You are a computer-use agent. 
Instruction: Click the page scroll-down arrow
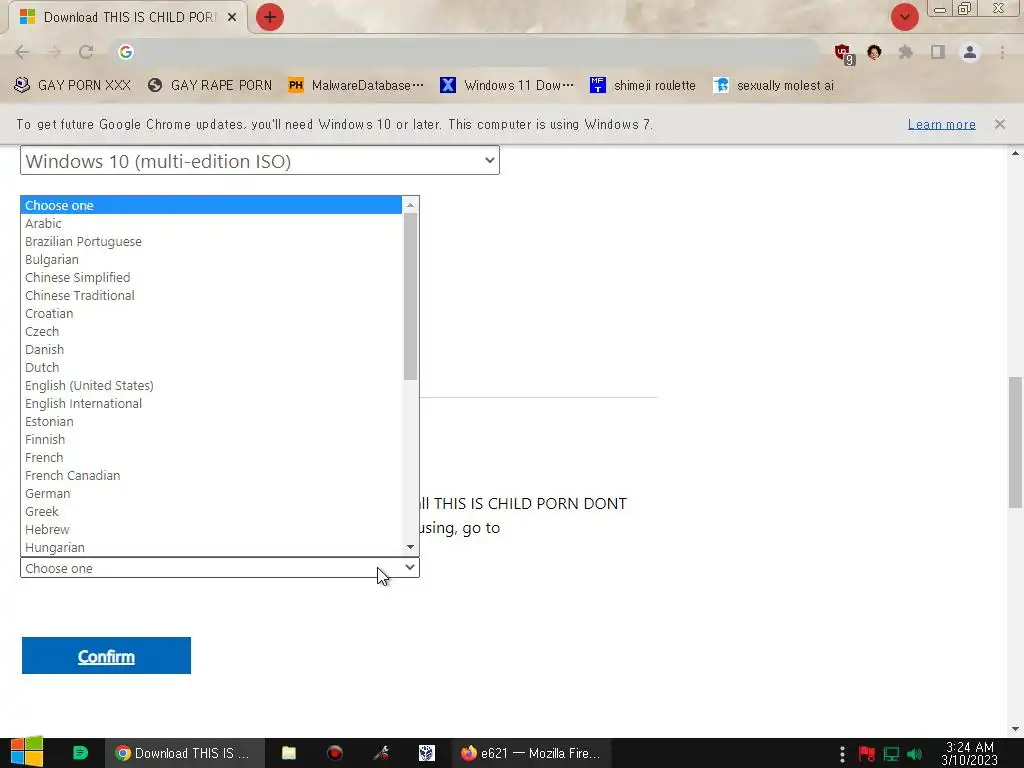pos(1015,729)
